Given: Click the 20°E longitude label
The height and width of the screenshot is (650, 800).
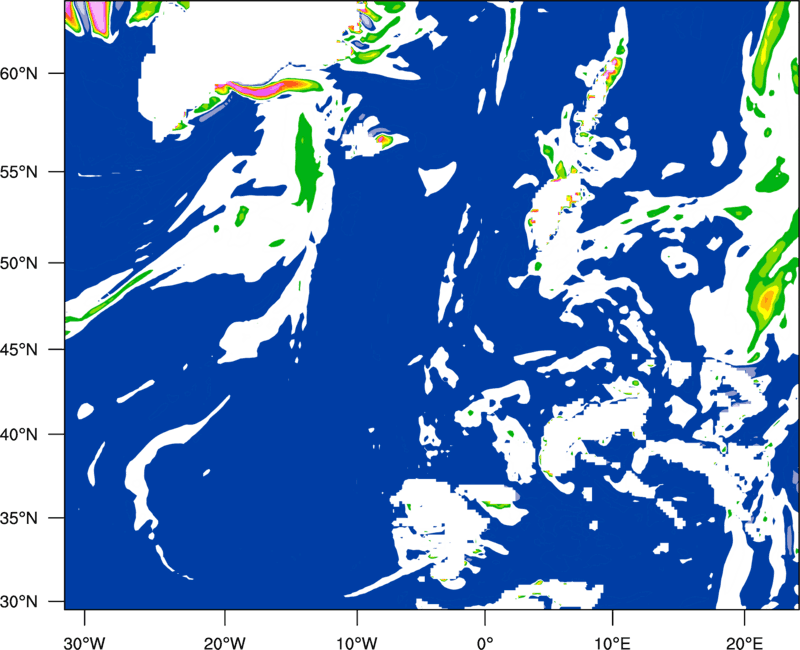Looking at the screenshot, I should click(744, 643).
